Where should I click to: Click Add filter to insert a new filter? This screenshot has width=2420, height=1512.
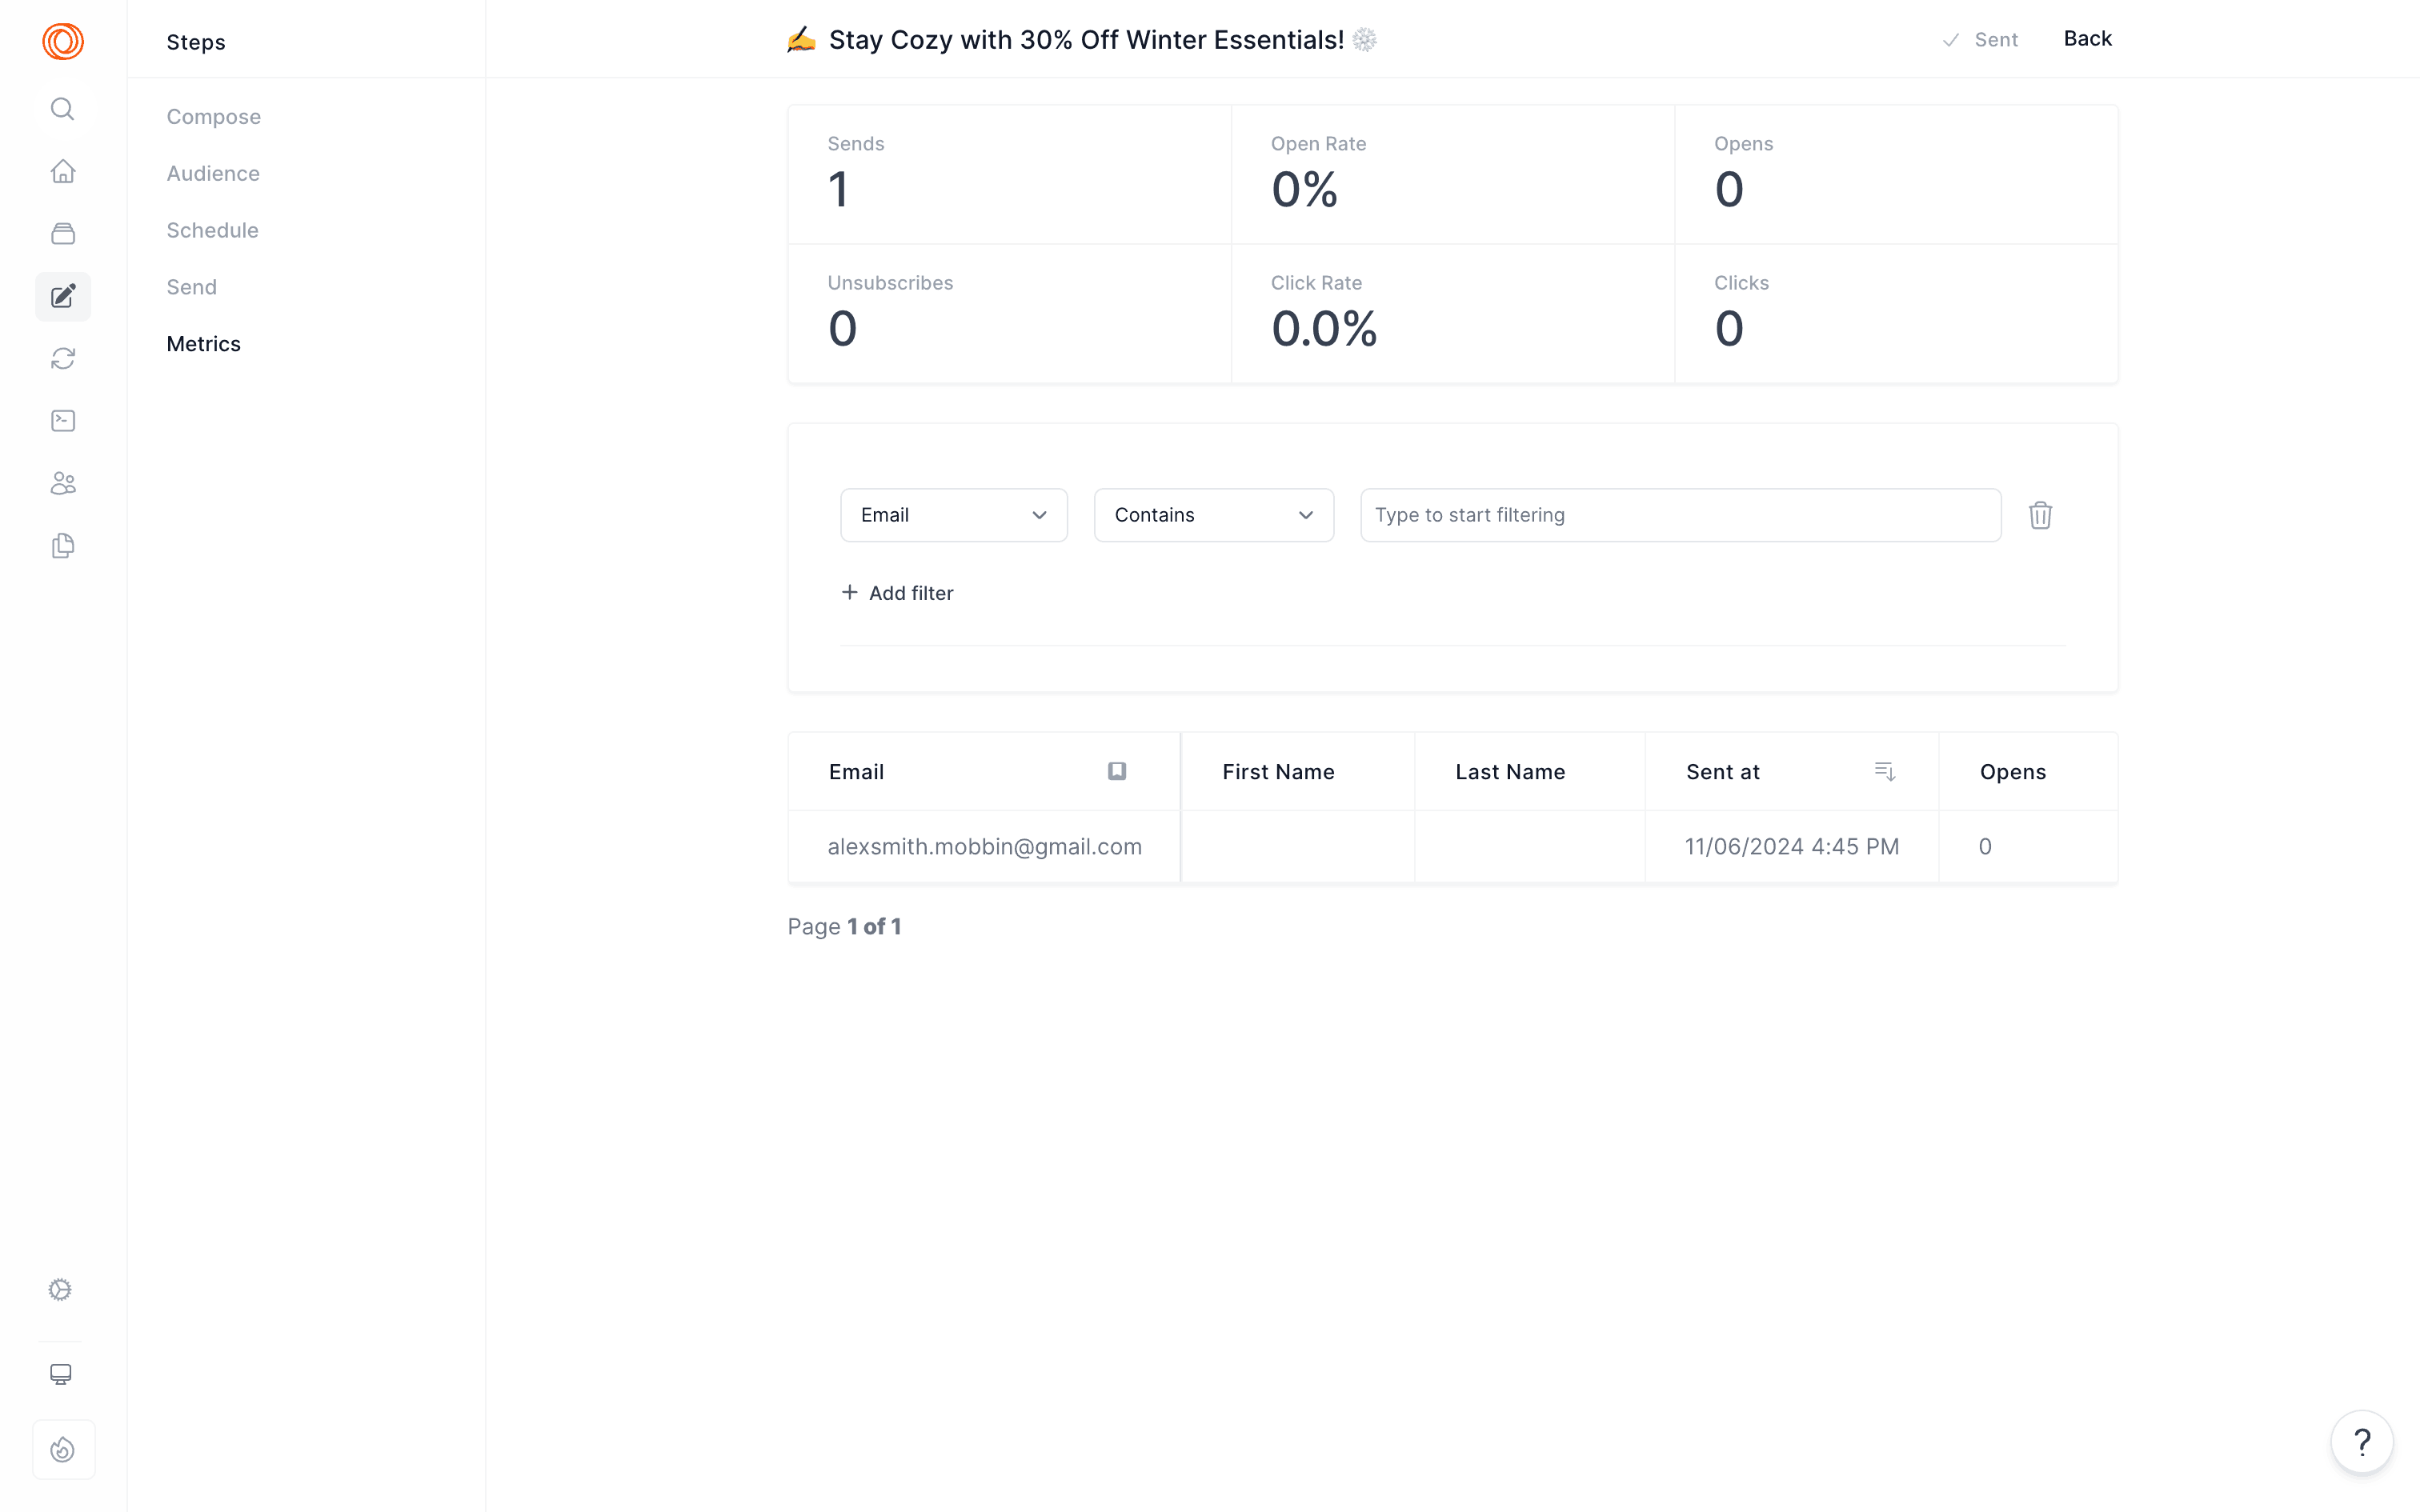(x=897, y=592)
